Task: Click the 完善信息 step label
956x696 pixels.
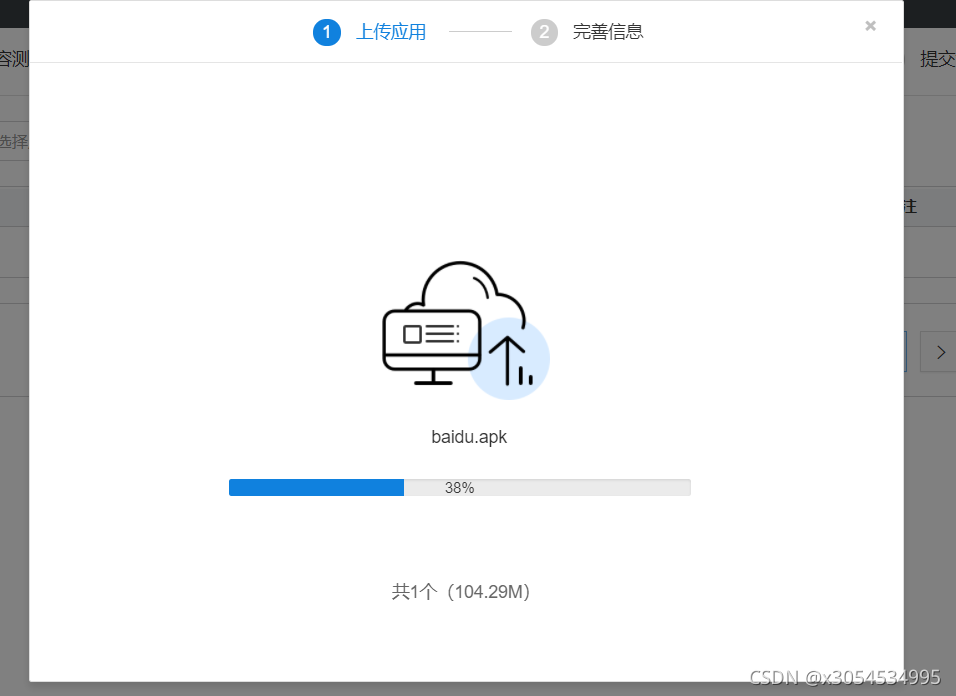Action: tap(608, 32)
